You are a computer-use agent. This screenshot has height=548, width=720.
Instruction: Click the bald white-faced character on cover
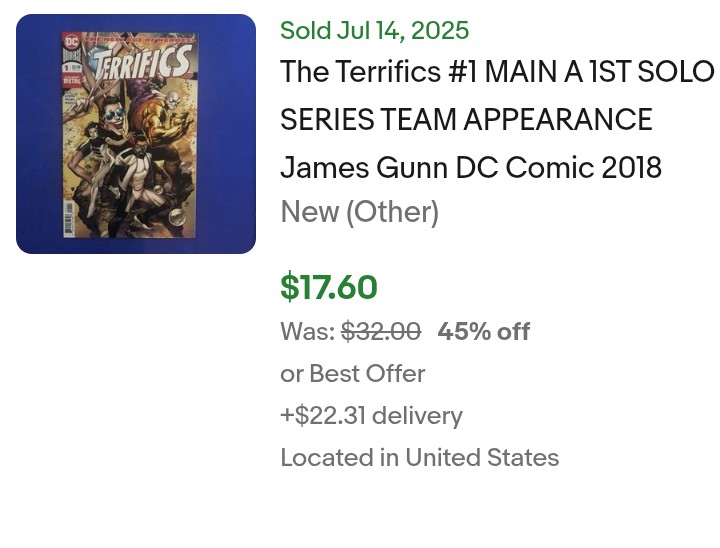pos(171,100)
